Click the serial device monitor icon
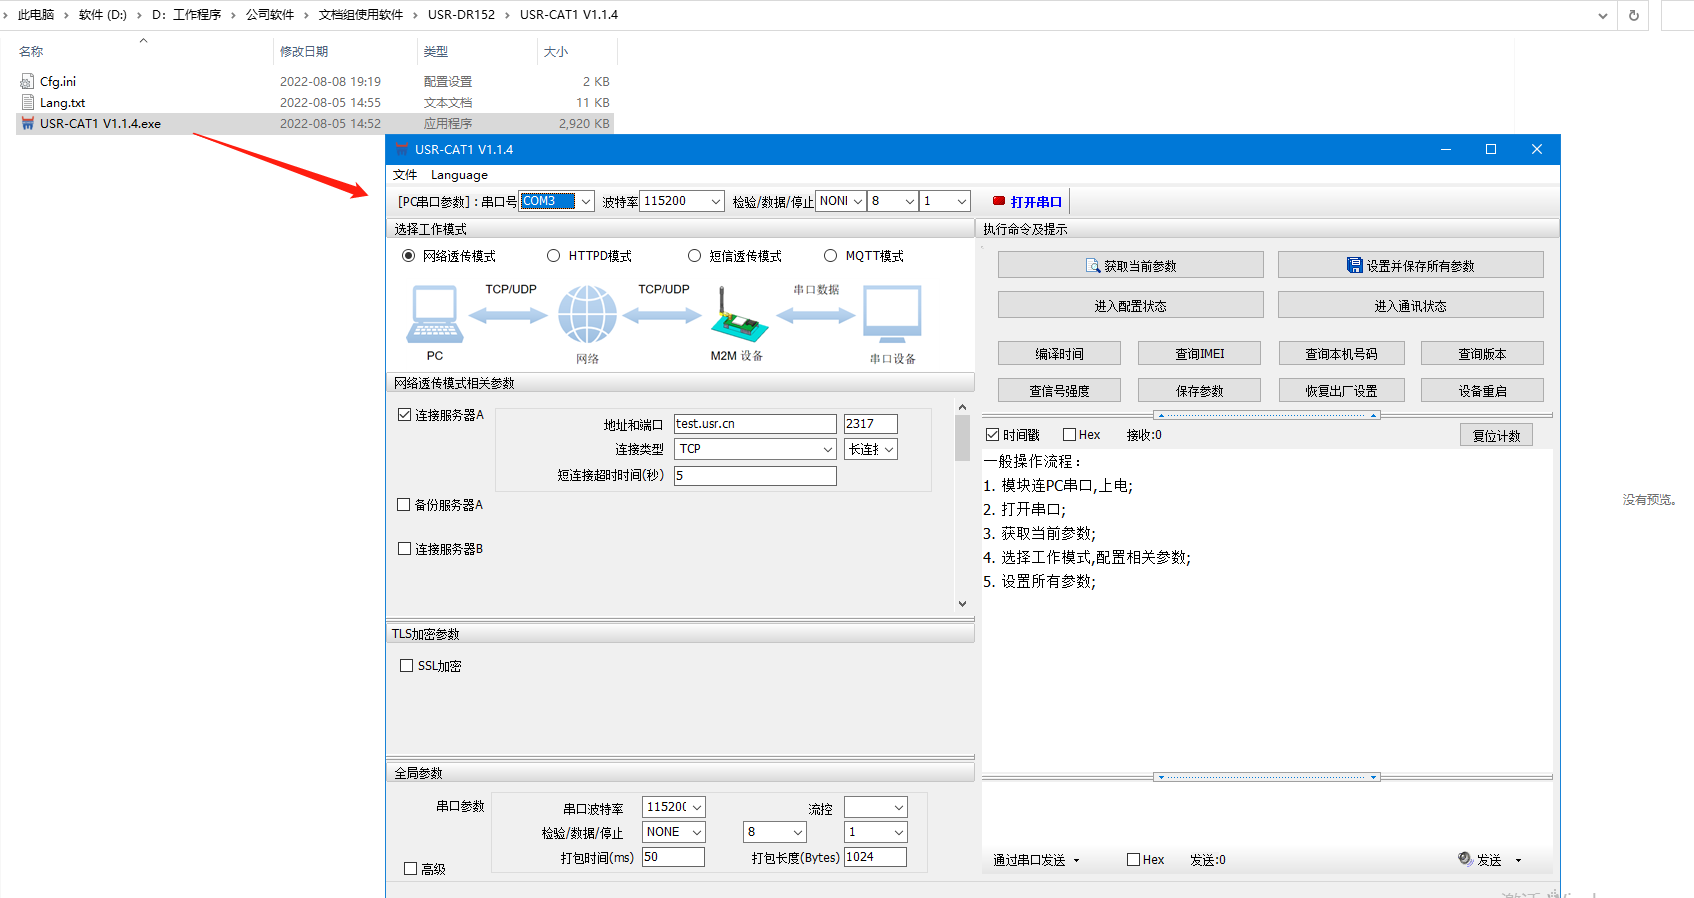The height and width of the screenshot is (898, 1694). [892, 315]
